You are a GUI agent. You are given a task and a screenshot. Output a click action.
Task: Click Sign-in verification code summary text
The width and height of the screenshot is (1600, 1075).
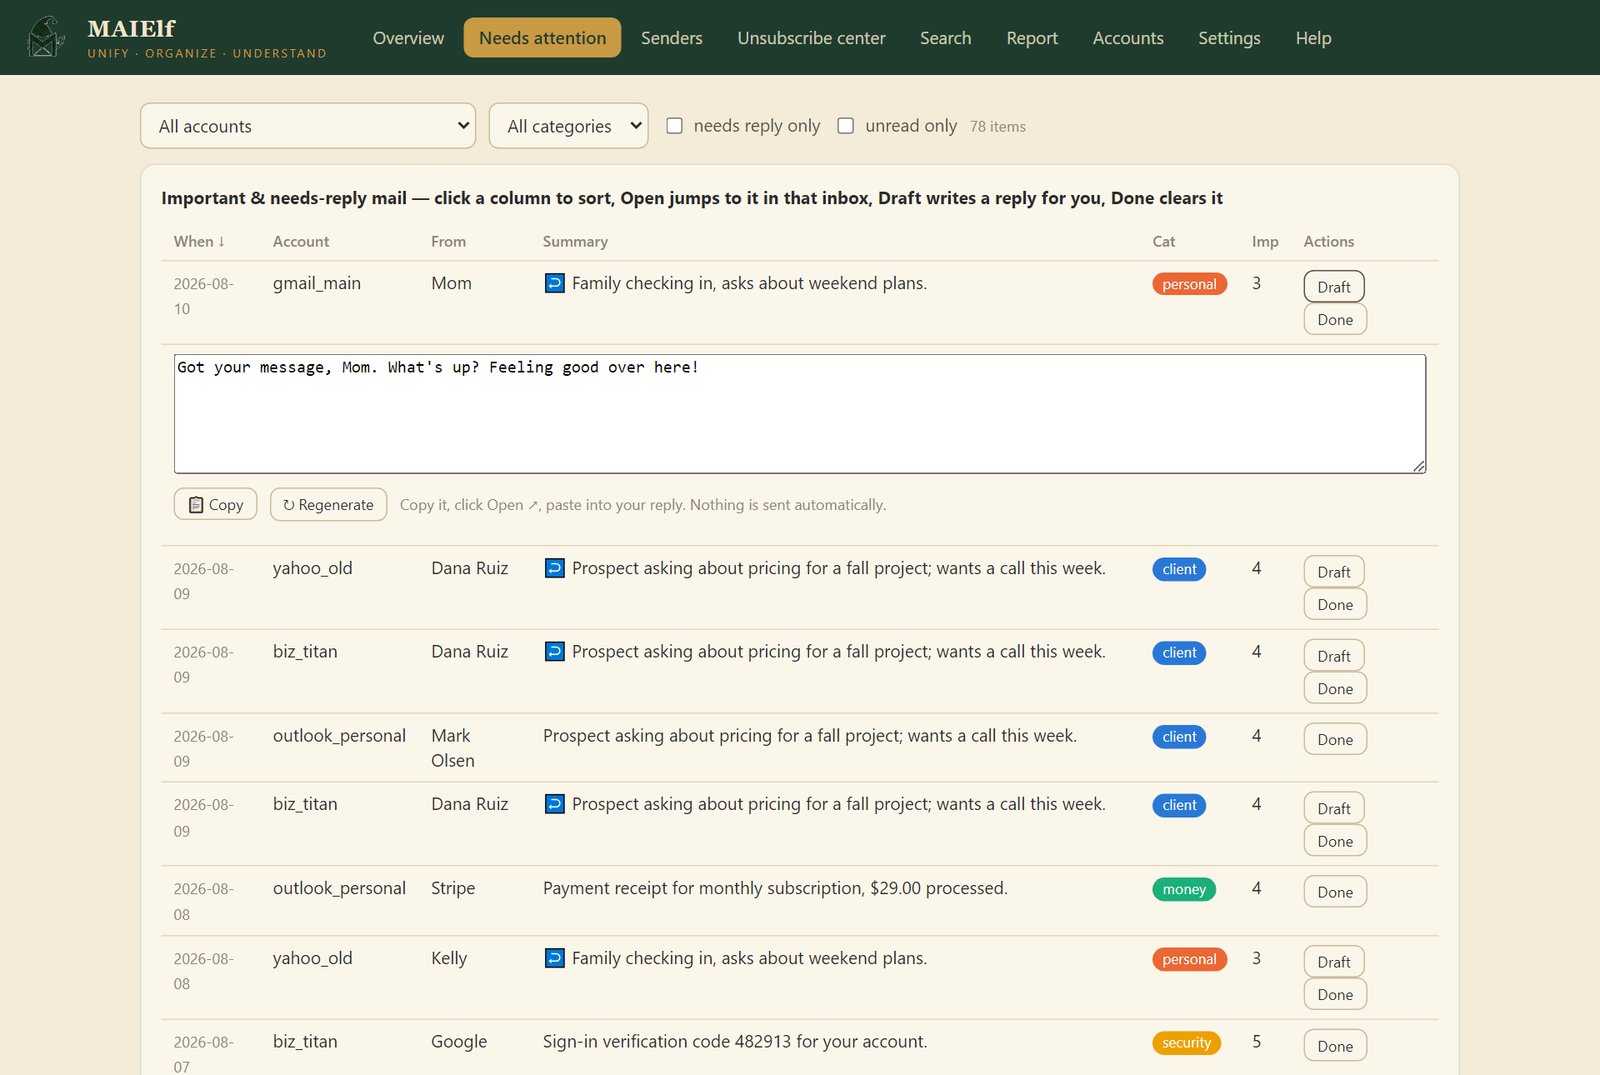[735, 1041]
